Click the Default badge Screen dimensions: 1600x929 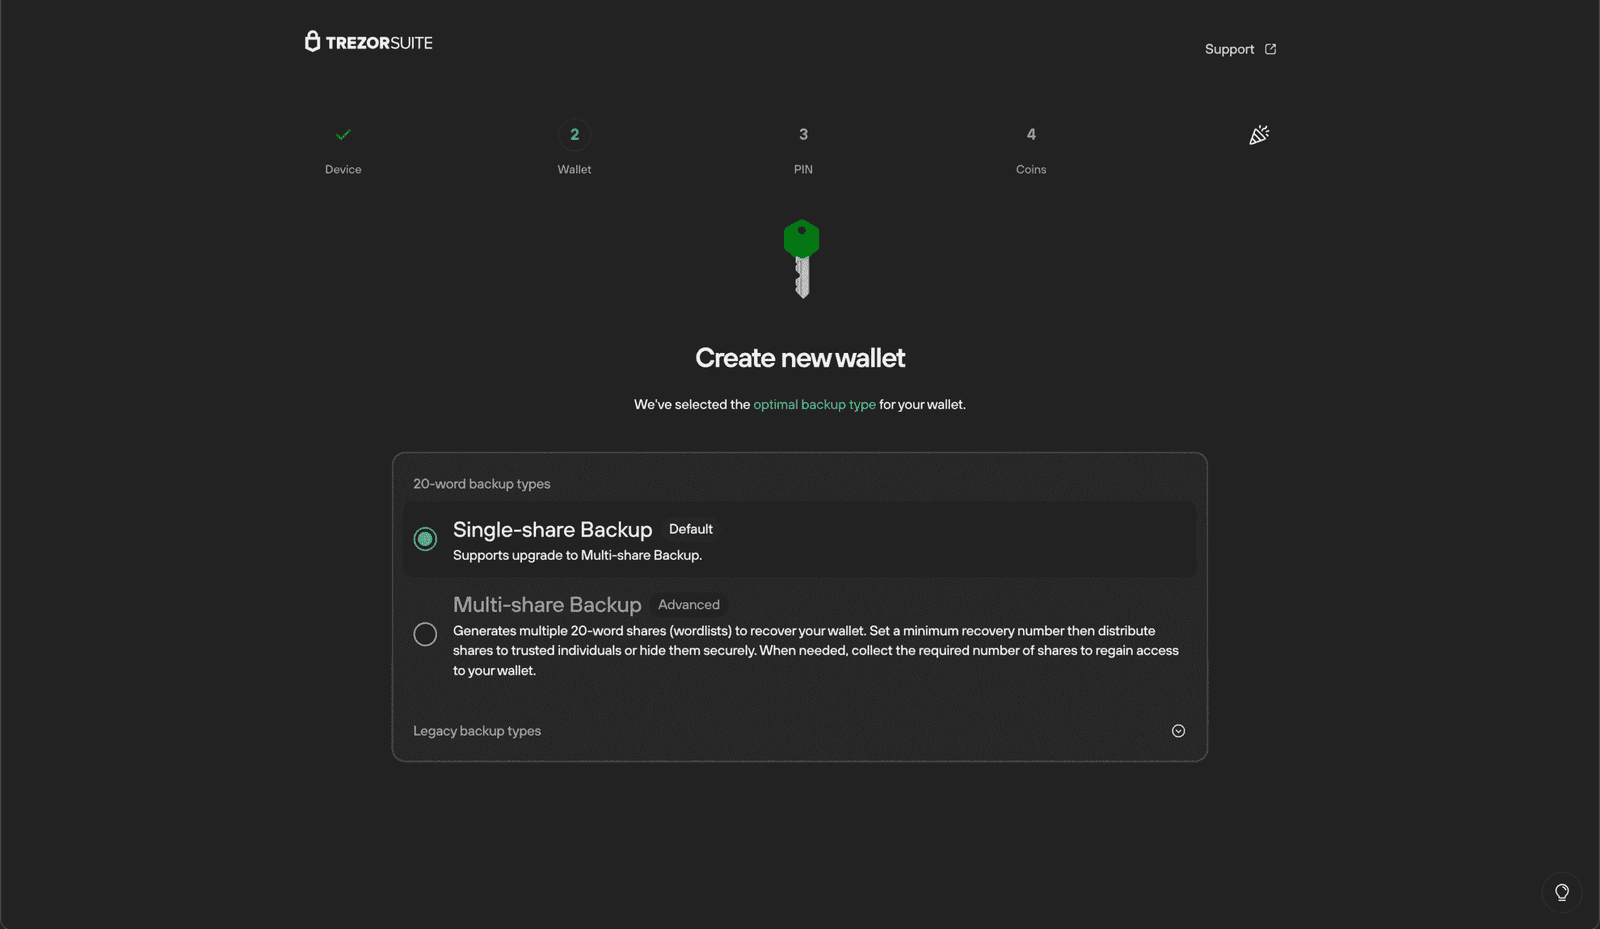tap(691, 529)
